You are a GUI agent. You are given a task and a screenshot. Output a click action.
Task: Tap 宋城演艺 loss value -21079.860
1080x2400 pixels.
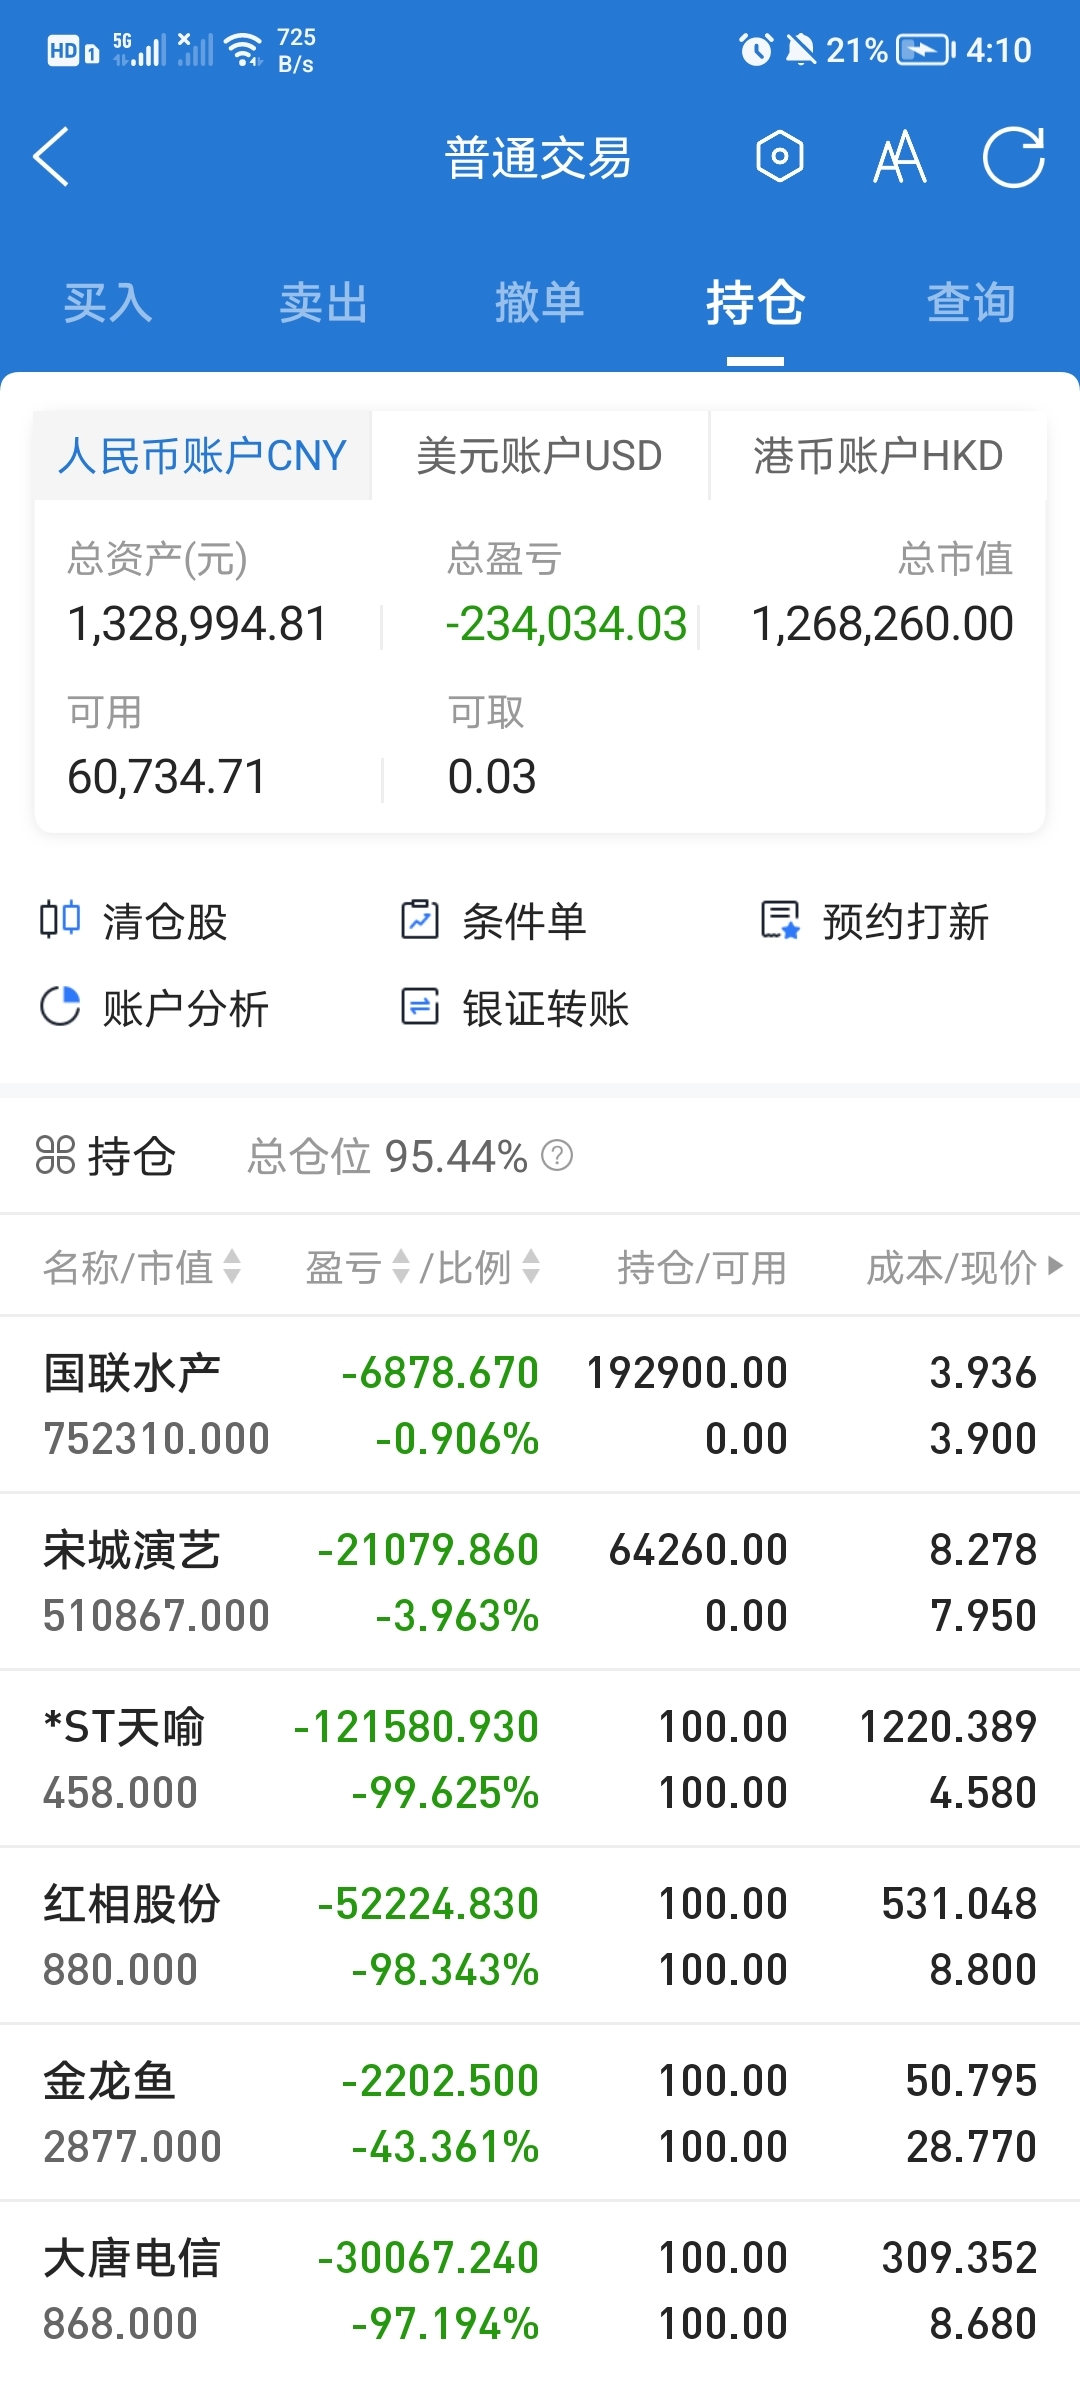(428, 1550)
